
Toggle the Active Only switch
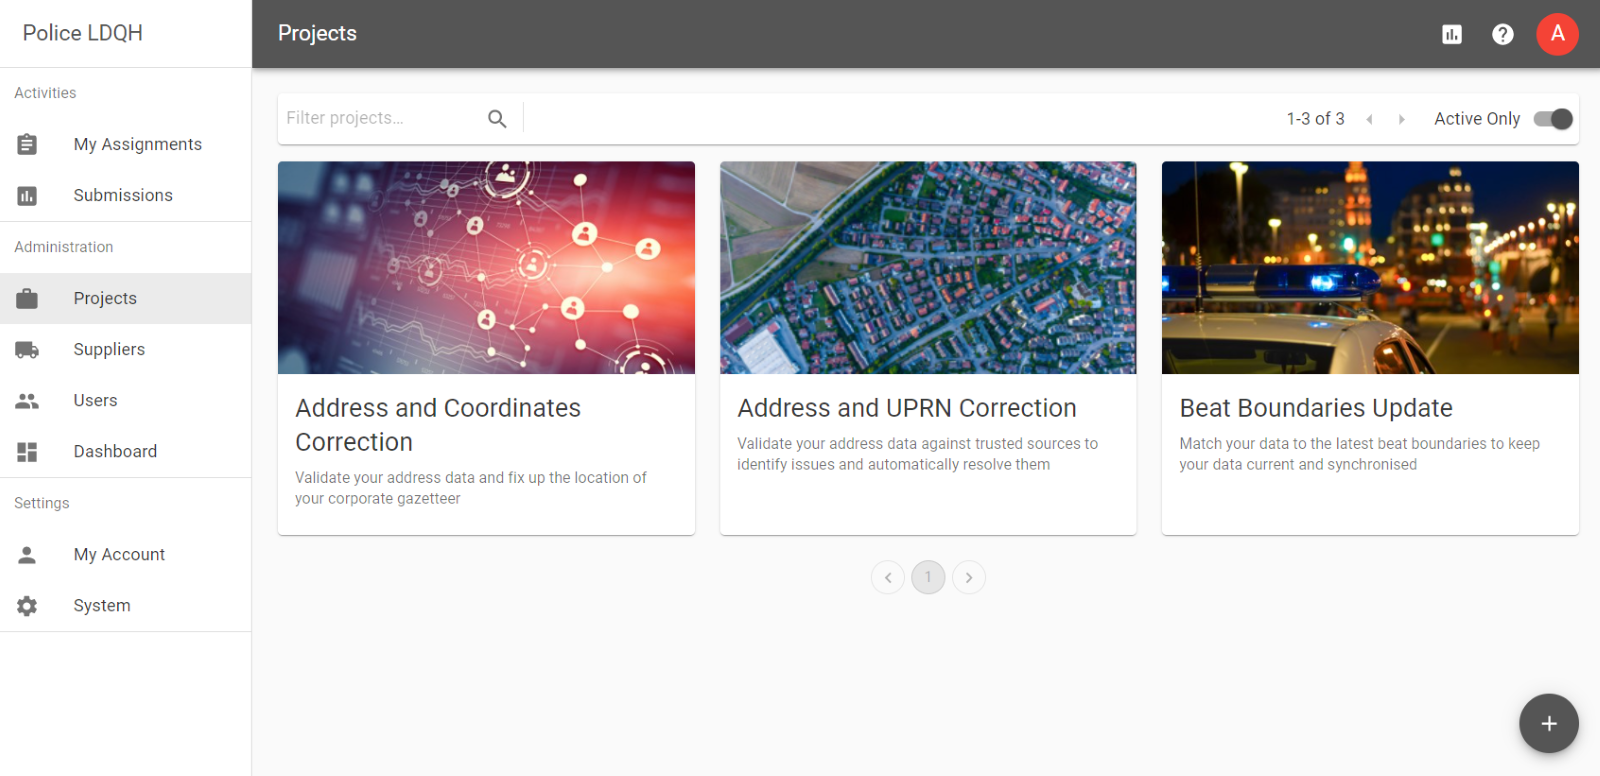(1553, 119)
